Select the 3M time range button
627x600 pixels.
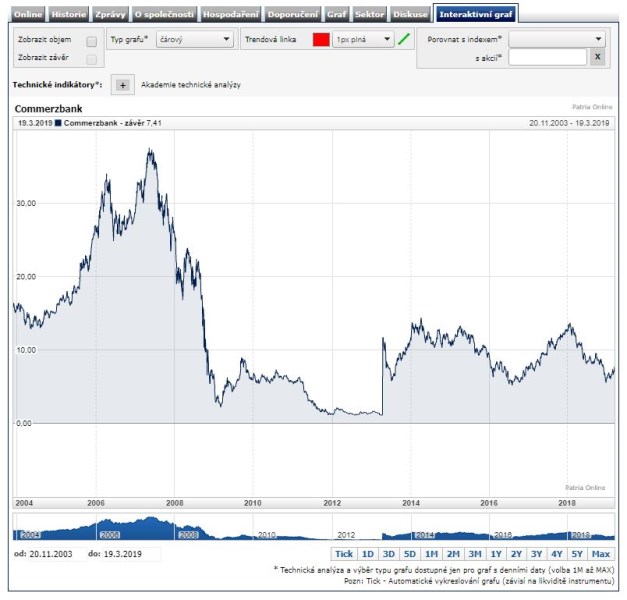click(475, 553)
